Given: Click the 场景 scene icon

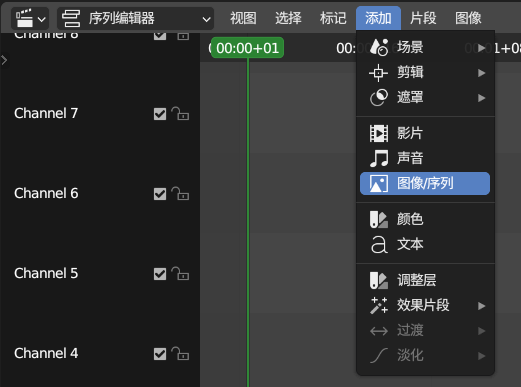Looking at the screenshot, I should point(379,47).
